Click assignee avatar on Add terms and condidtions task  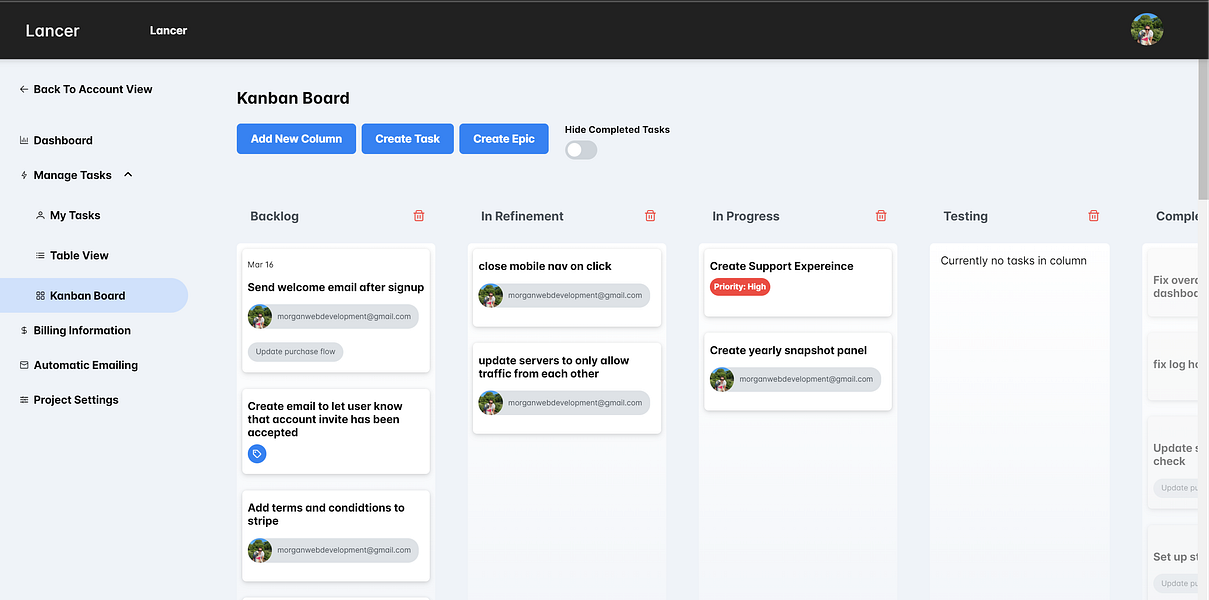[260, 551]
